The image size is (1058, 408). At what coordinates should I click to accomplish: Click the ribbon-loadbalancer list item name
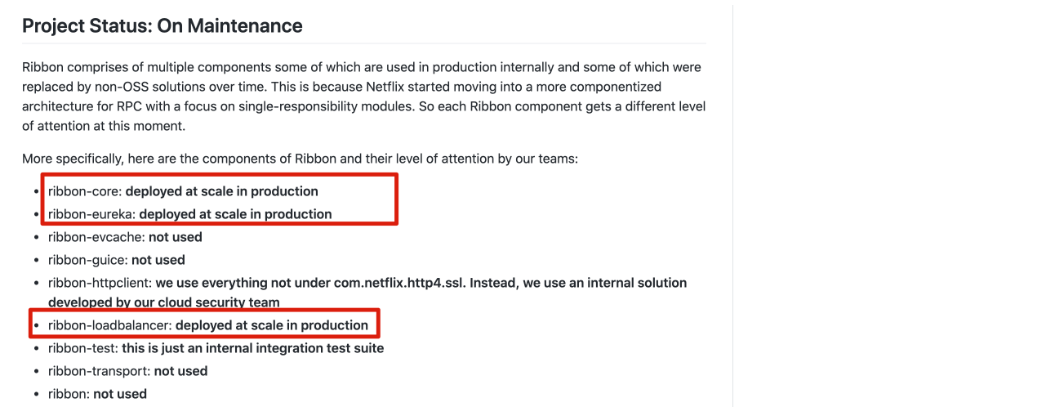[110, 326]
